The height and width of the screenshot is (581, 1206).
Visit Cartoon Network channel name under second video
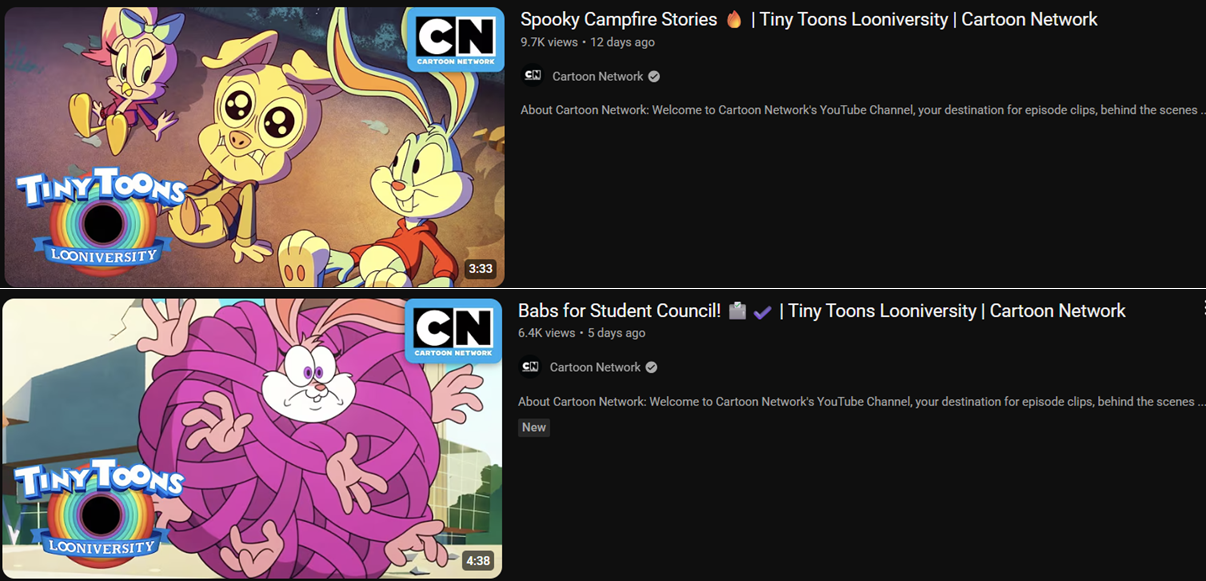(x=595, y=368)
